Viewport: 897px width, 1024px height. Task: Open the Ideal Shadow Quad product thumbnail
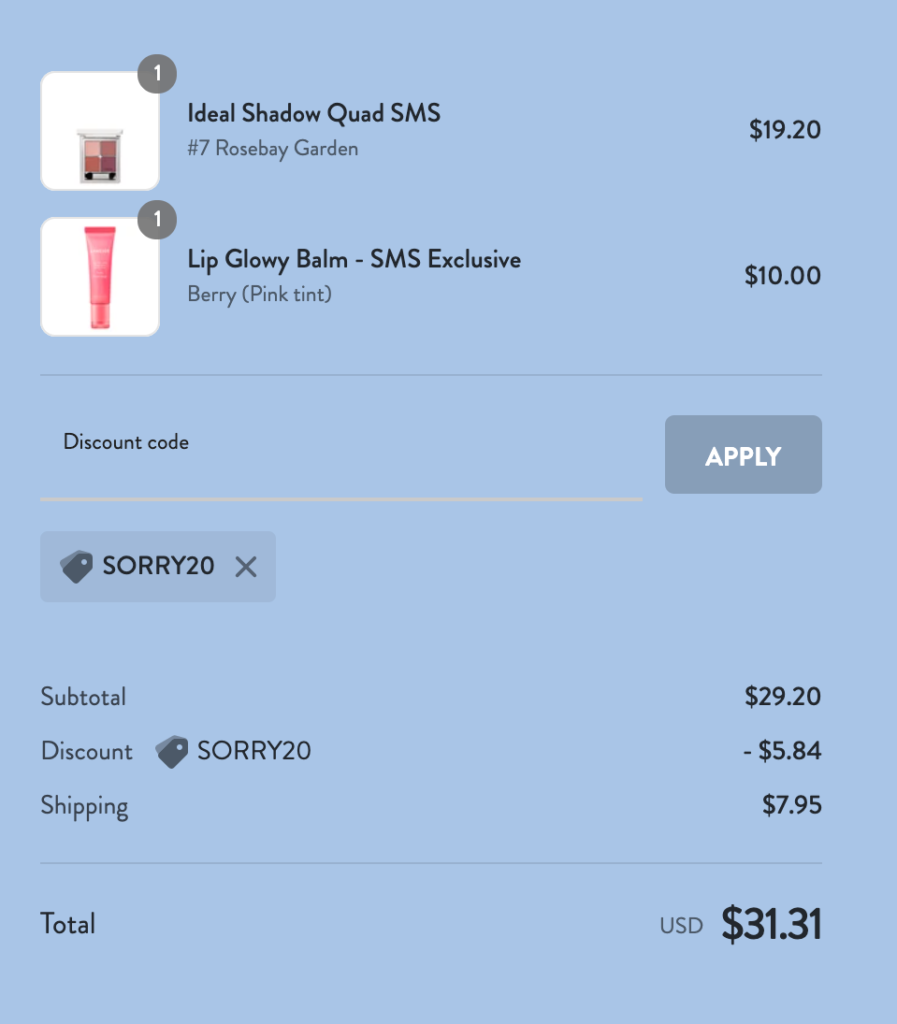point(100,131)
